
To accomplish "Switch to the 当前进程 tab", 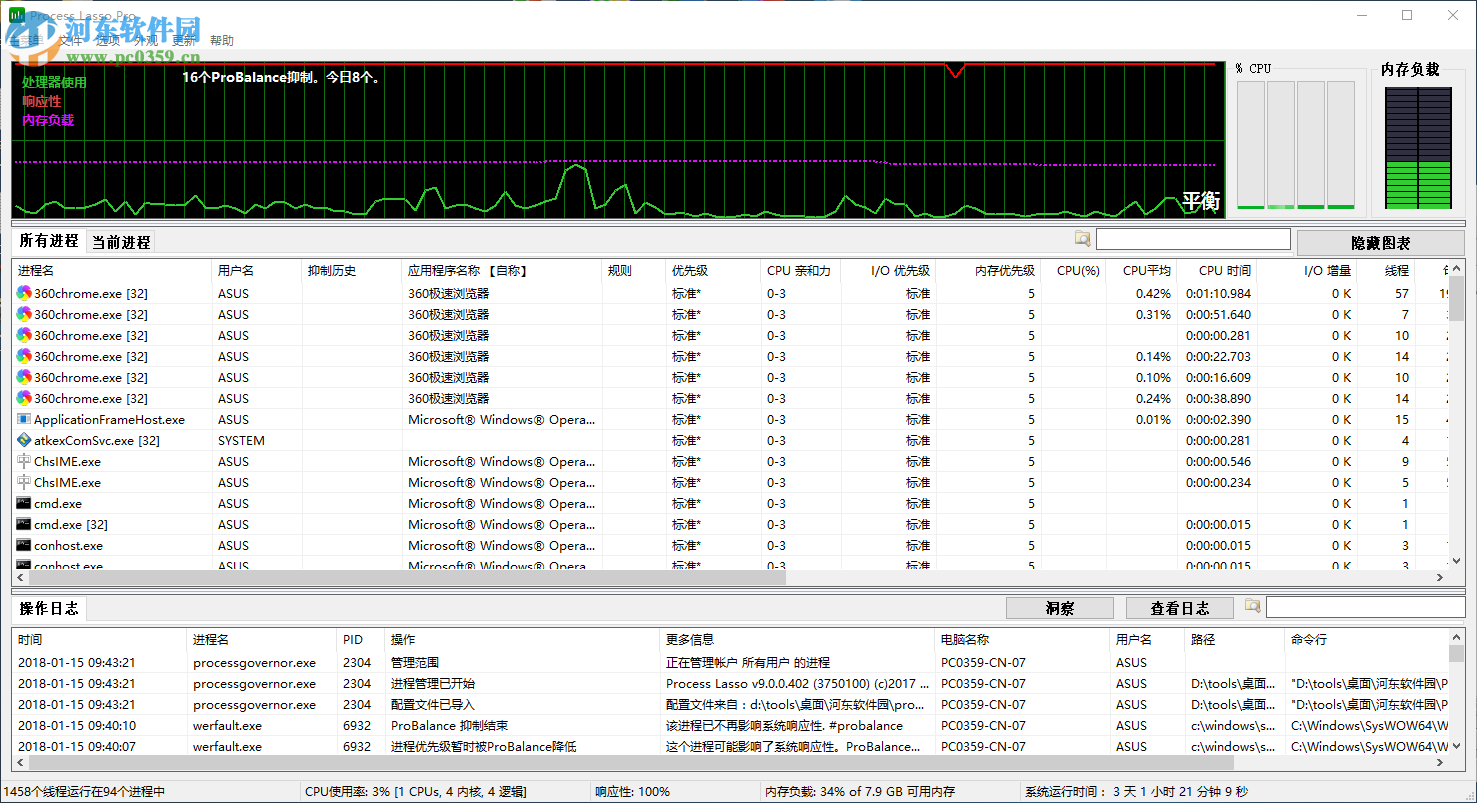I will coord(121,242).
